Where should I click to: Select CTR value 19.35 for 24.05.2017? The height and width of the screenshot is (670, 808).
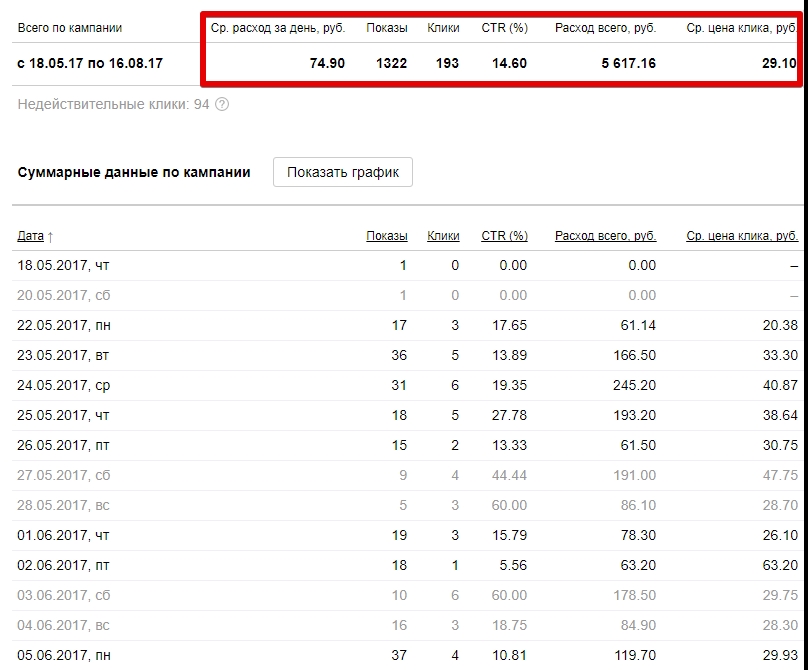coord(509,385)
